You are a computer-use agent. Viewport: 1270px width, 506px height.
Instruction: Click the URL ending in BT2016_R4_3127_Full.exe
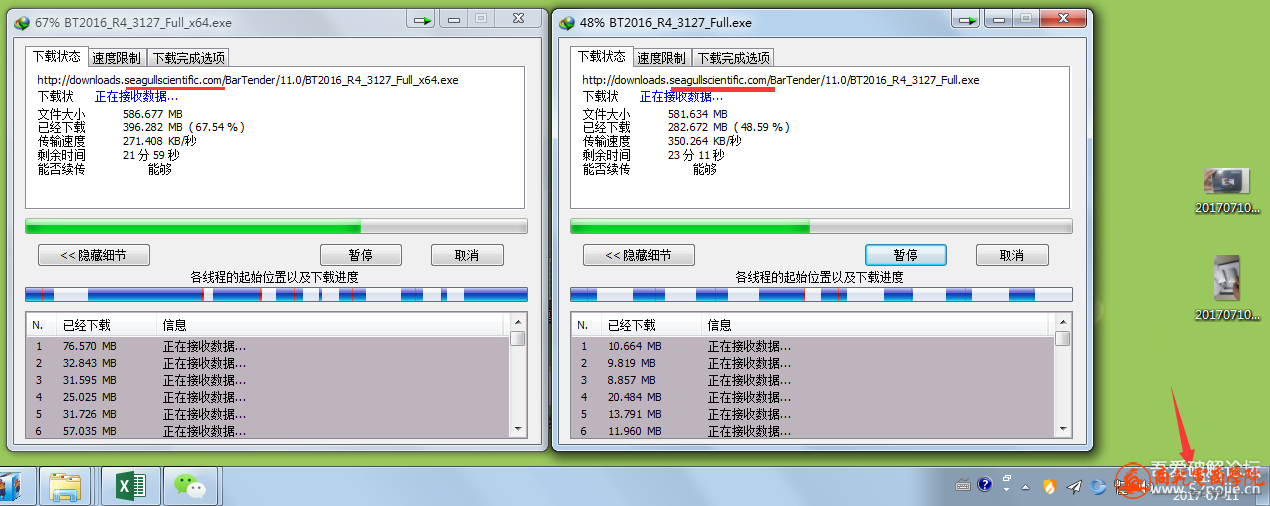pos(781,80)
